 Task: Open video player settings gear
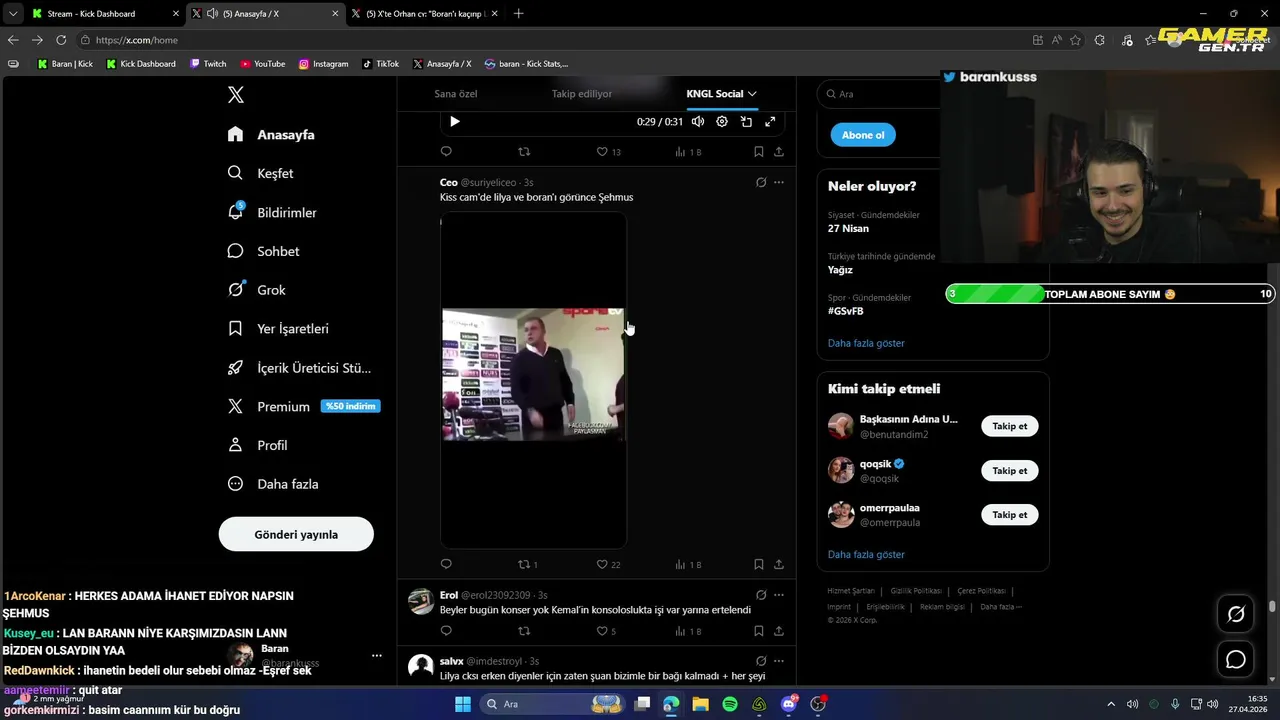(722, 122)
